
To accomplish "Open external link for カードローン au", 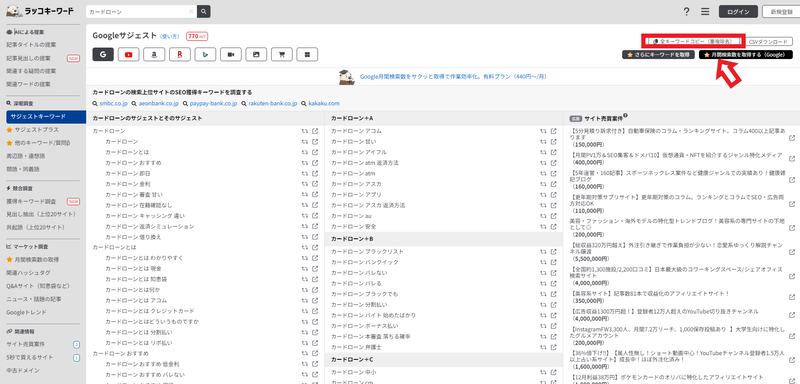I will [x=554, y=216].
